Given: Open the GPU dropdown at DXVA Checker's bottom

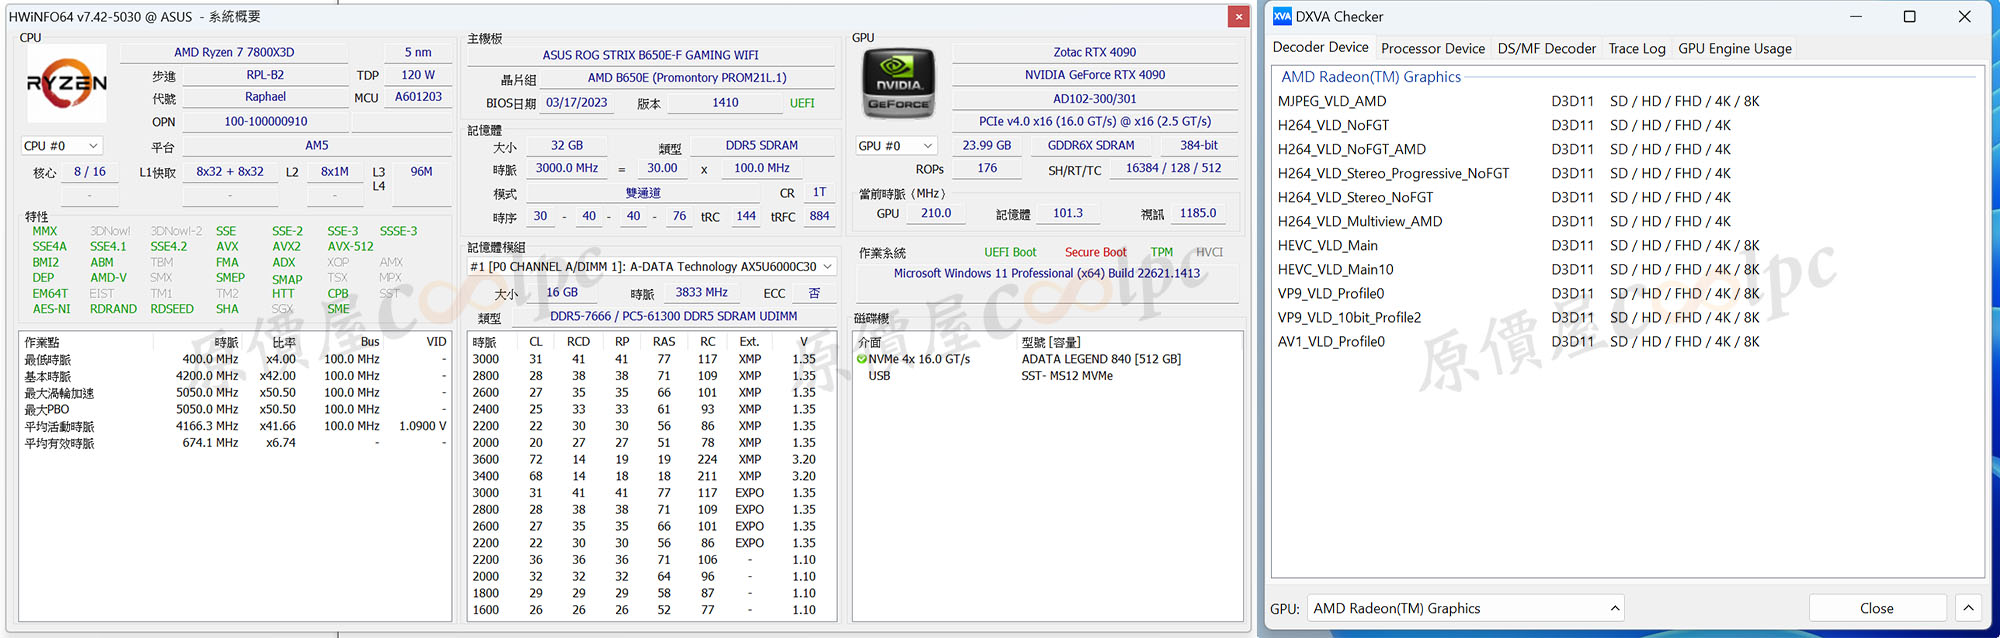Looking at the screenshot, I should point(1465,608).
